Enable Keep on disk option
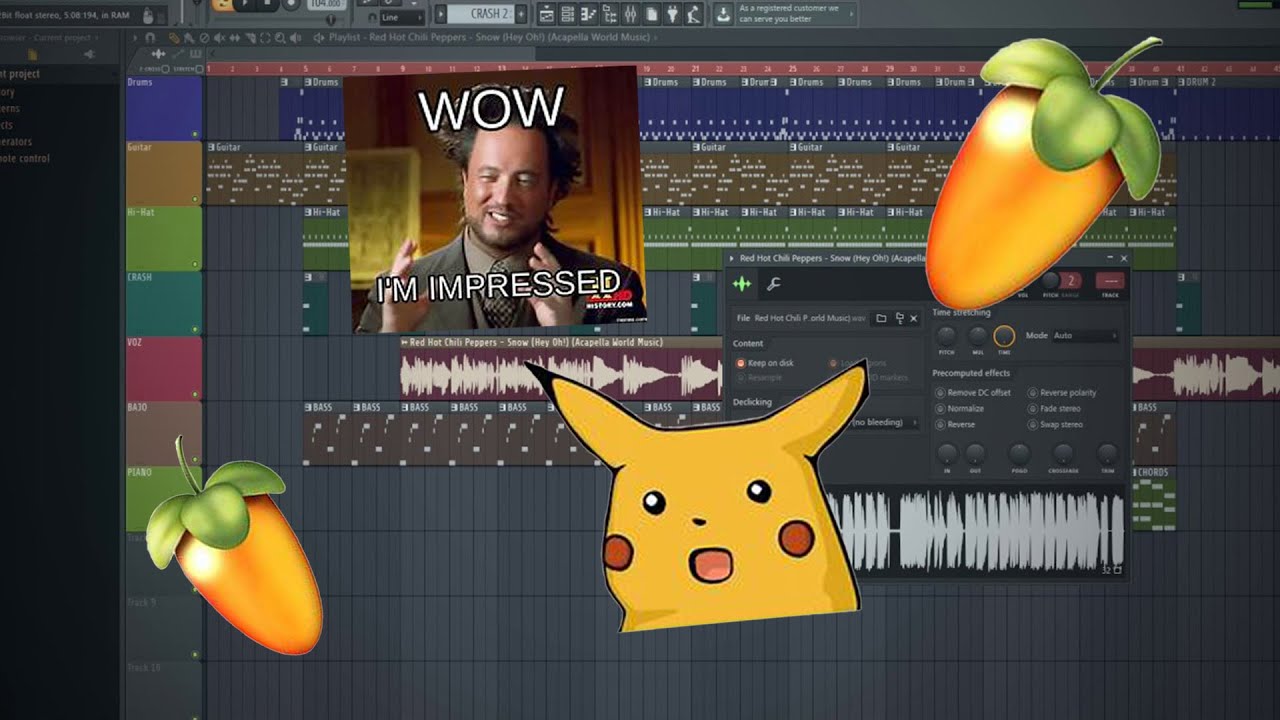Viewport: 1280px width, 720px height. (765, 363)
